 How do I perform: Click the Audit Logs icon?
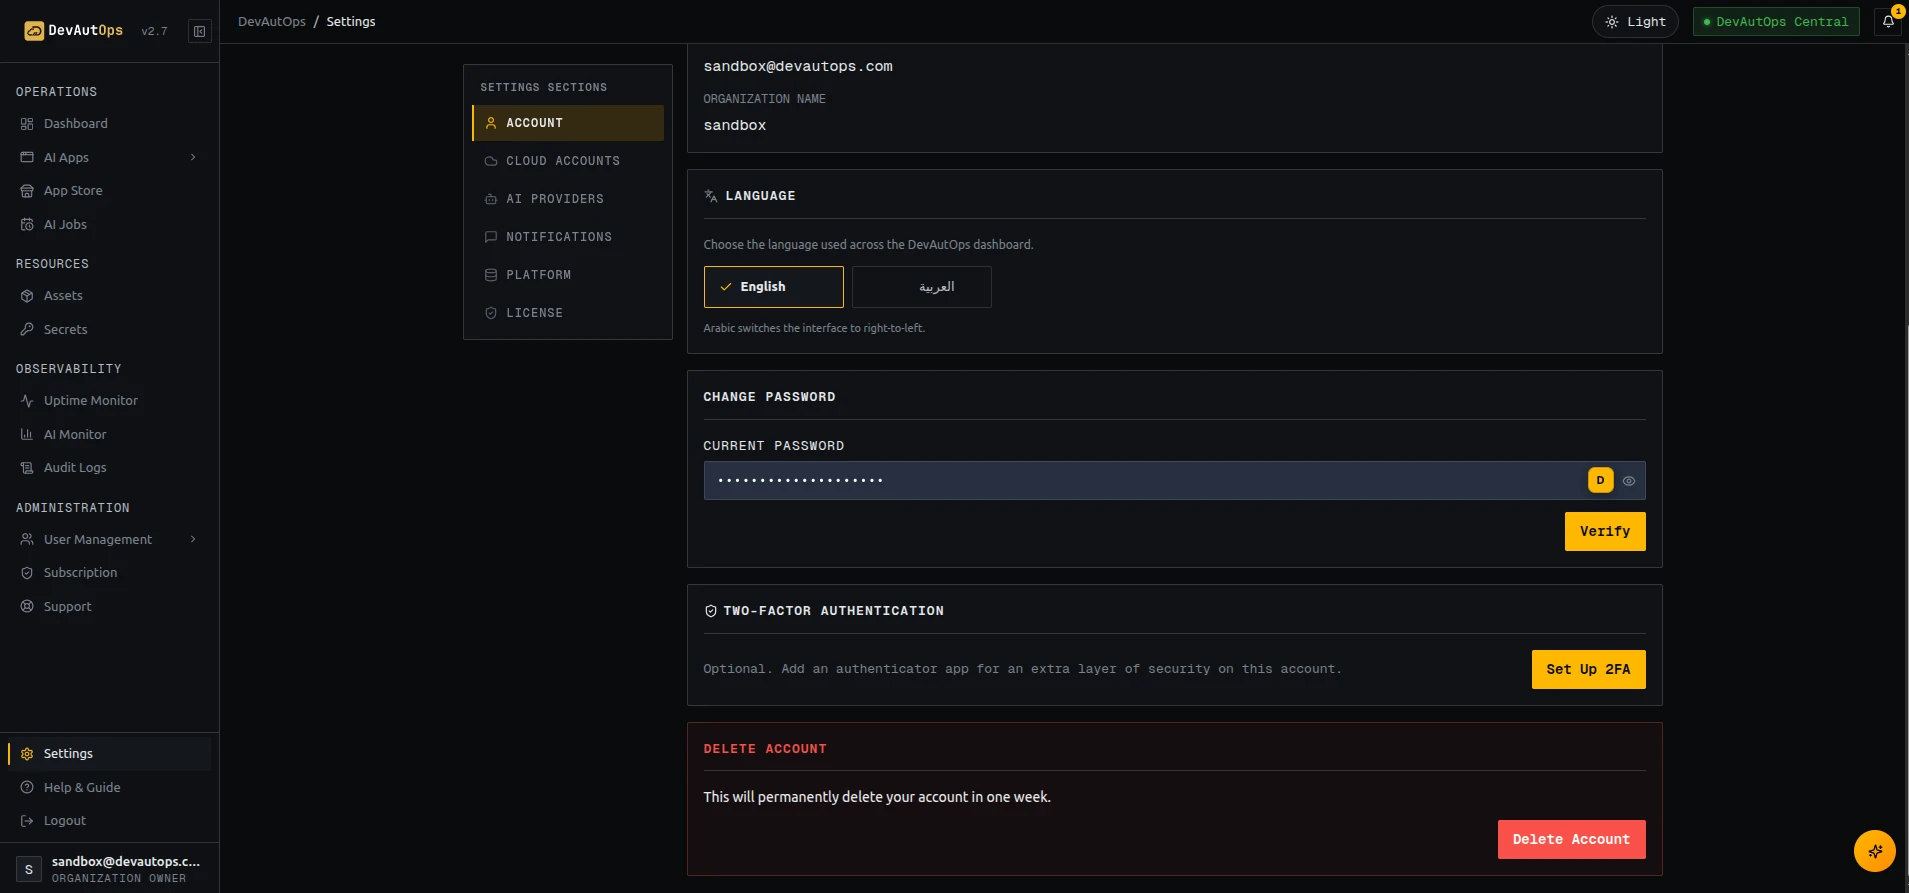(x=27, y=468)
